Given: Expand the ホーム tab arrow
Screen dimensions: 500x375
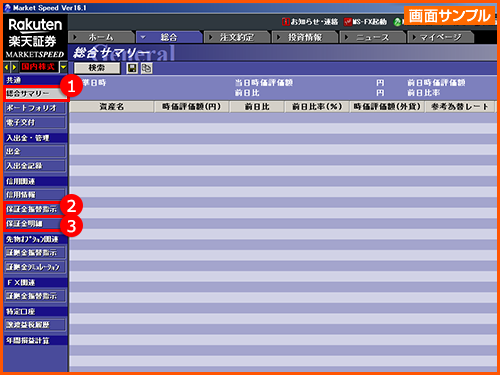Looking at the screenshot, I should point(75,37).
